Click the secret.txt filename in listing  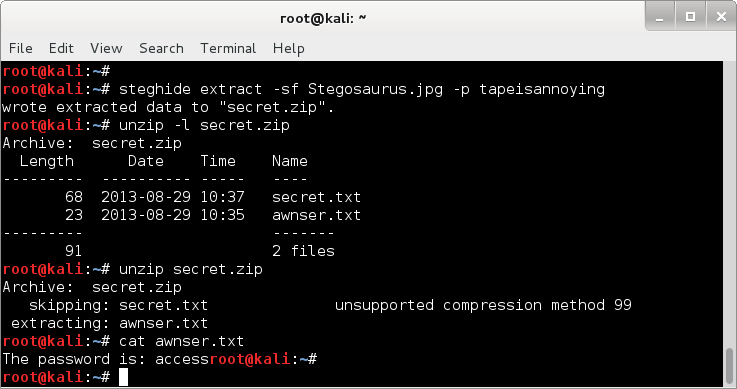pyautogui.click(x=316, y=197)
